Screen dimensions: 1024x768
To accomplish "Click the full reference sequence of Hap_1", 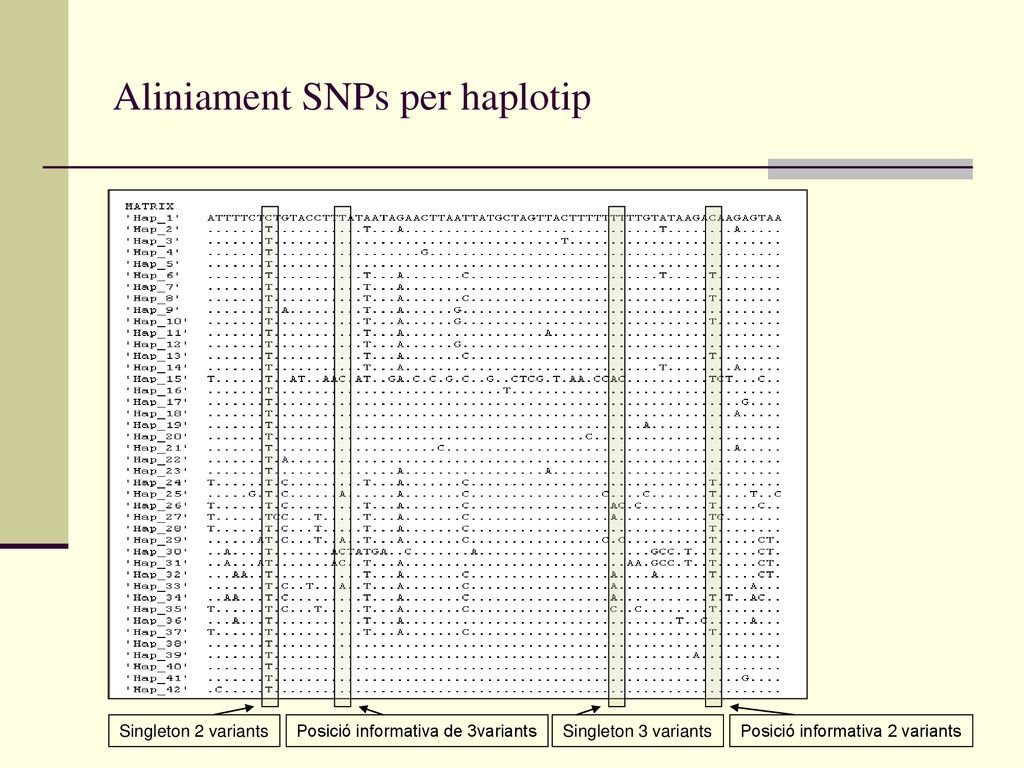I will click(494, 218).
